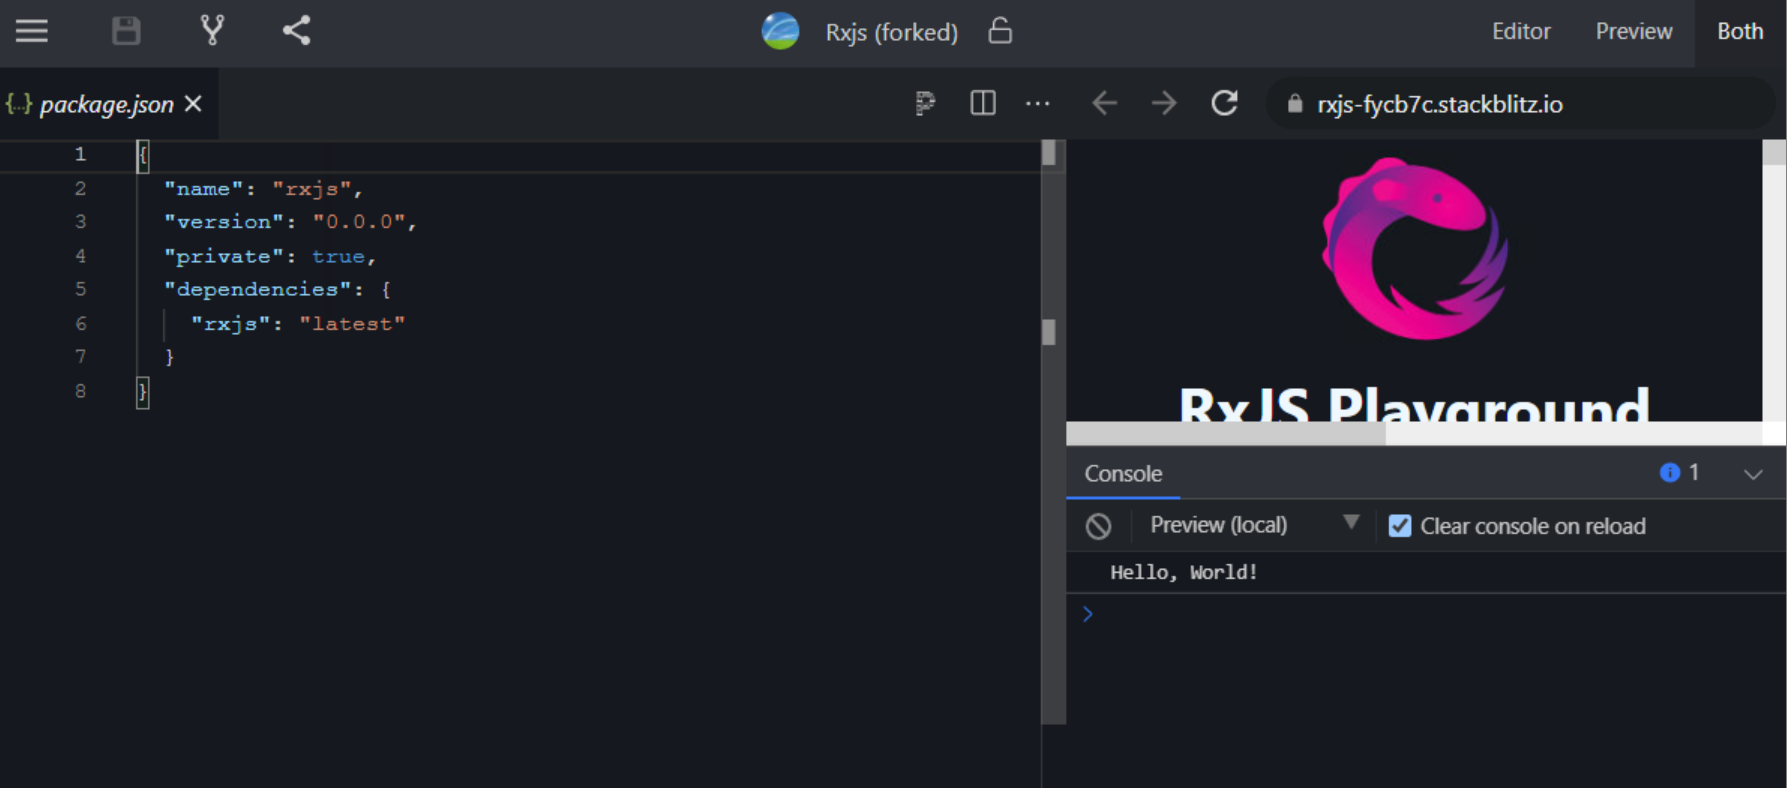The image size is (1787, 788).
Task: Go forward in the preview browser
Action: tap(1164, 103)
